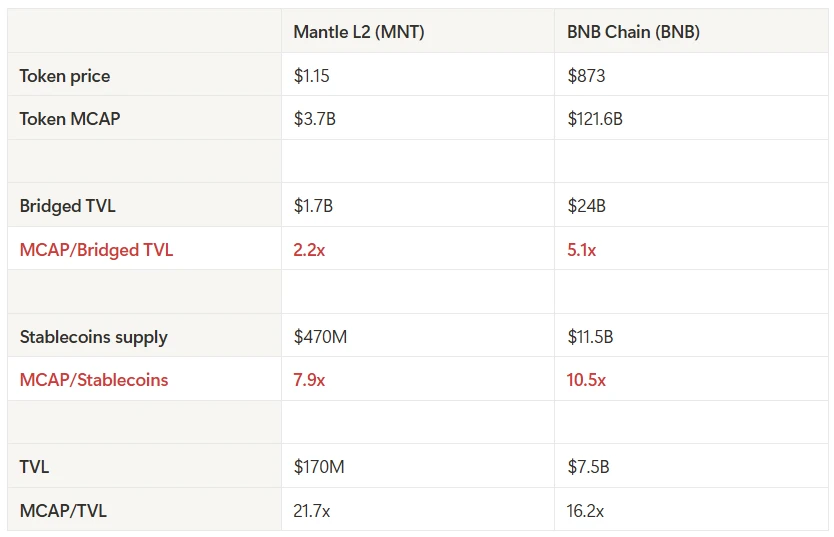Image resolution: width=834 pixels, height=537 pixels.
Task: Select the Token MCAP row label
Action: point(69,119)
